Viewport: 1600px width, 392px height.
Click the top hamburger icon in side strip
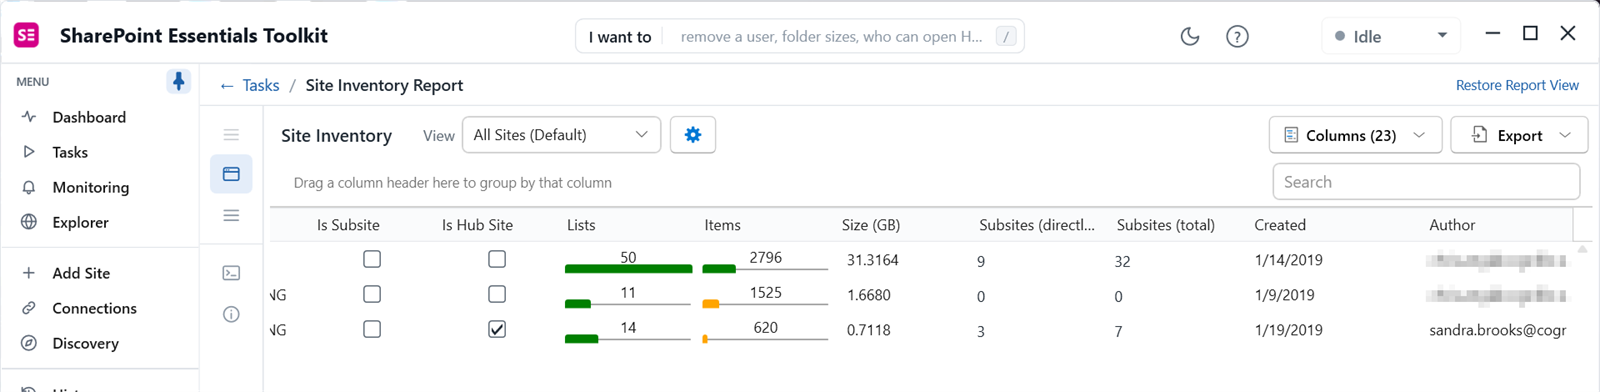[231, 134]
